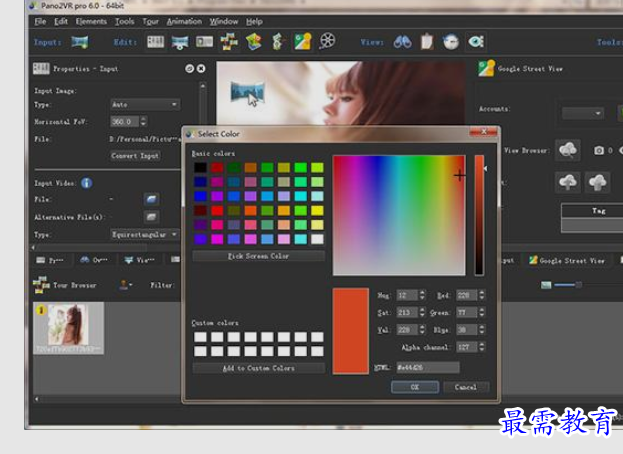Click the Horizontal FoV stepper arrows
The image size is (623, 454).
pyautogui.click(x=144, y=122)
